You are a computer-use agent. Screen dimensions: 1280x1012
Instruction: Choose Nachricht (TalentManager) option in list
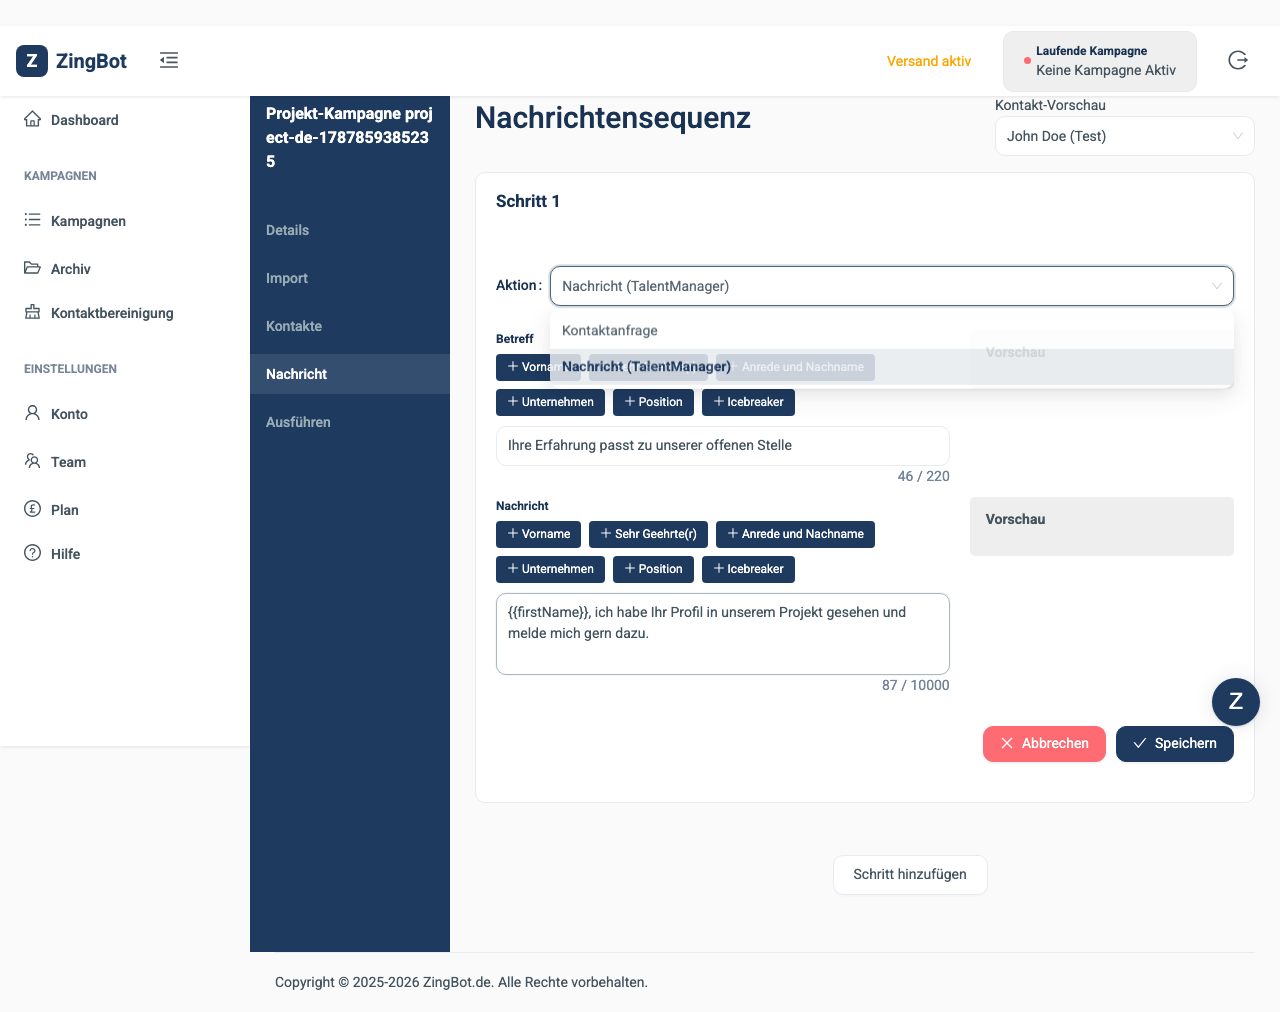pos(892,367)
